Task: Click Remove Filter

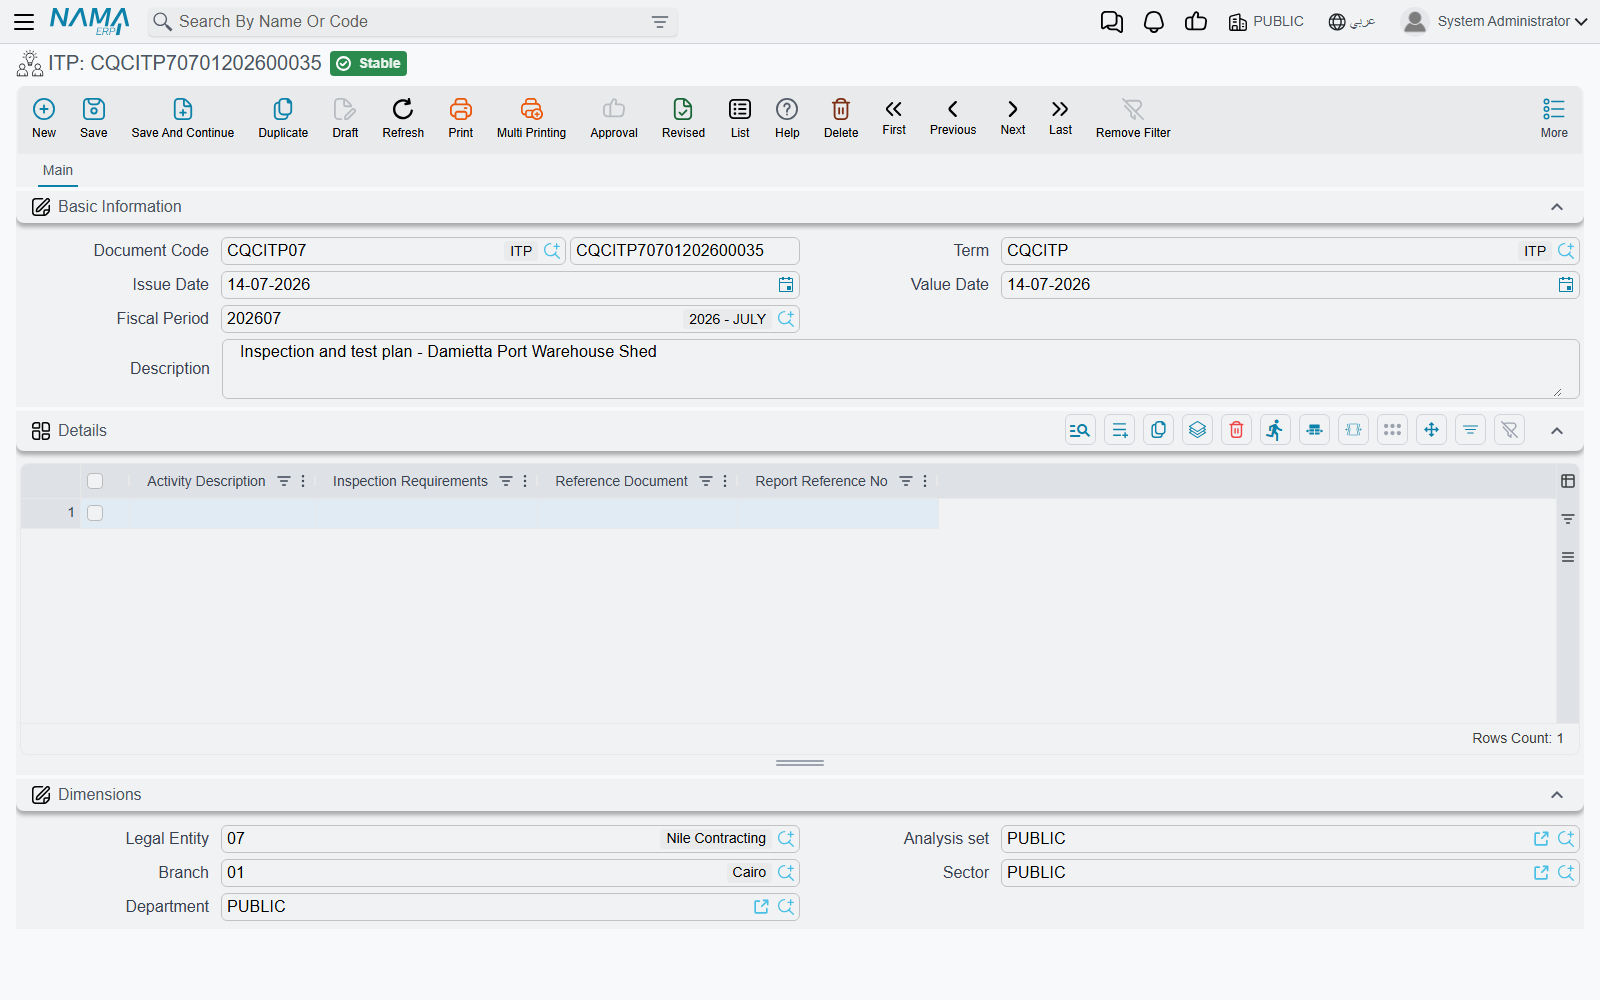Action: [x=1133, y=118]
